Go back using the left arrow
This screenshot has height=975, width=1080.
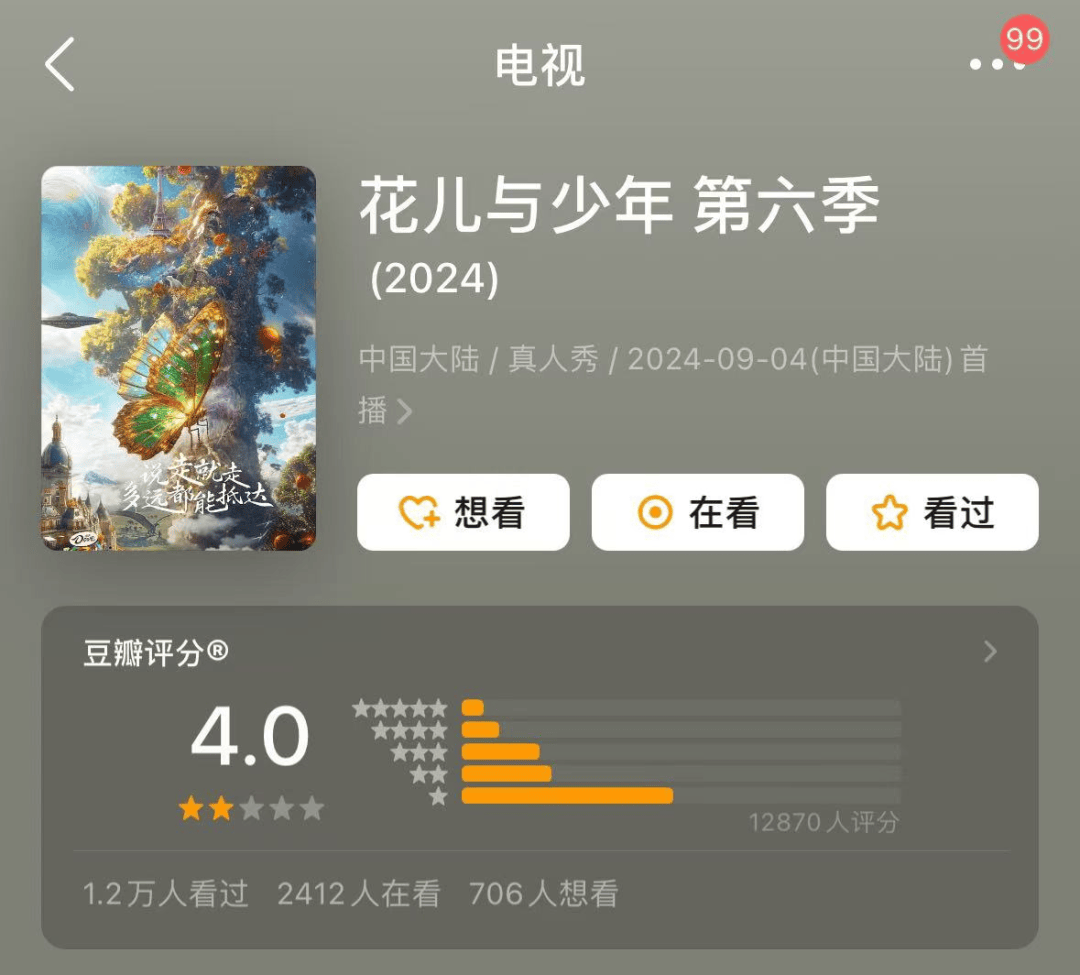[60, 64]
